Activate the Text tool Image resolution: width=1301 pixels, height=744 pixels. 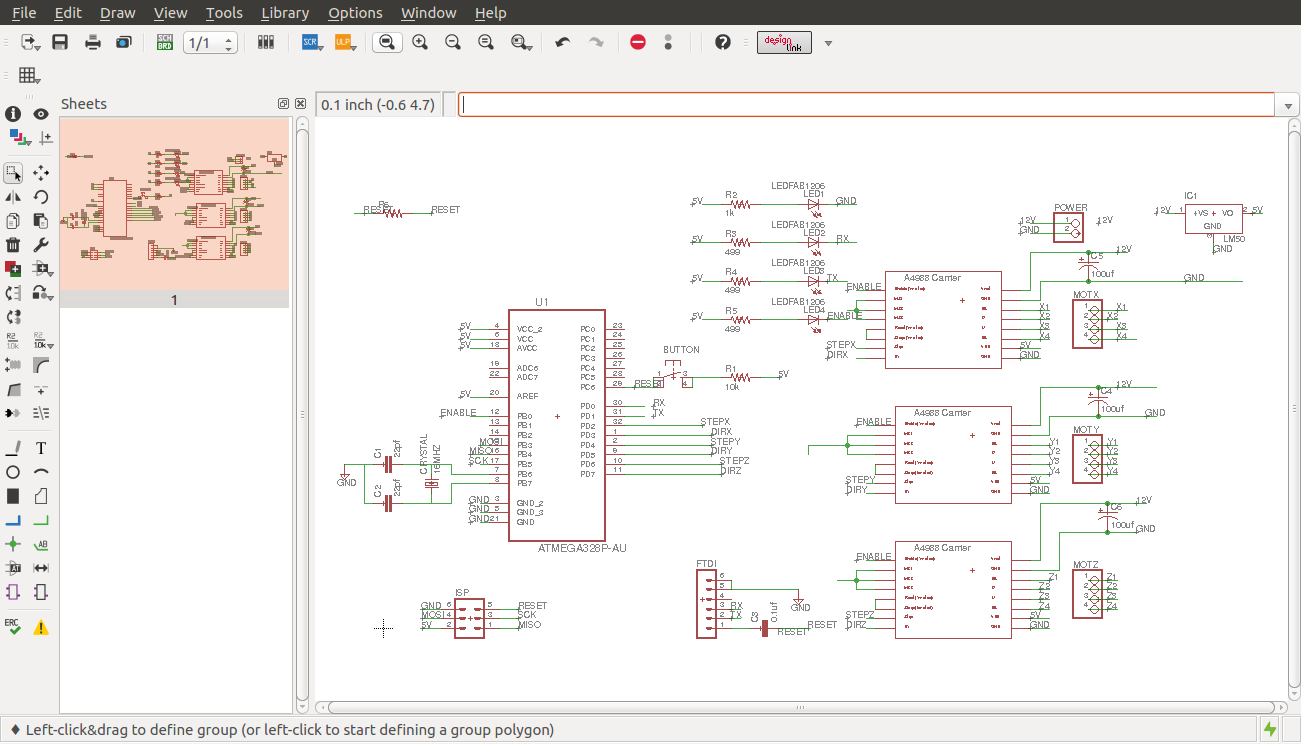click(x=41, y=448)
